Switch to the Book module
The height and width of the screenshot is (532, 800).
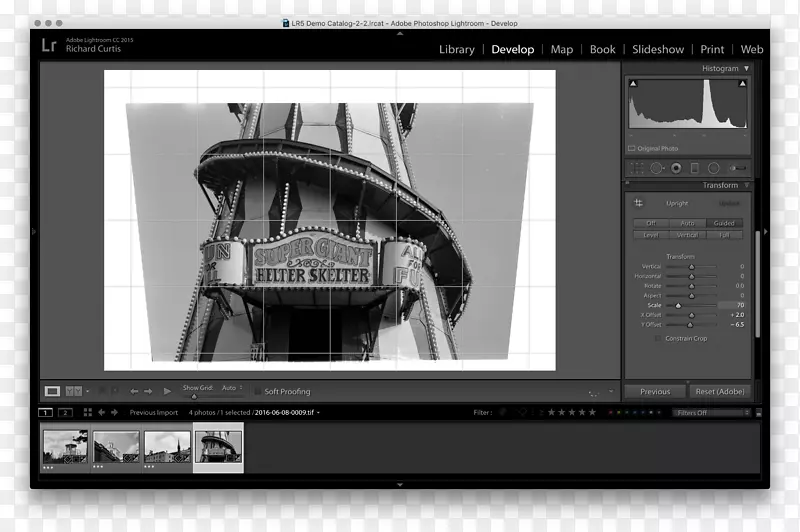603,49
